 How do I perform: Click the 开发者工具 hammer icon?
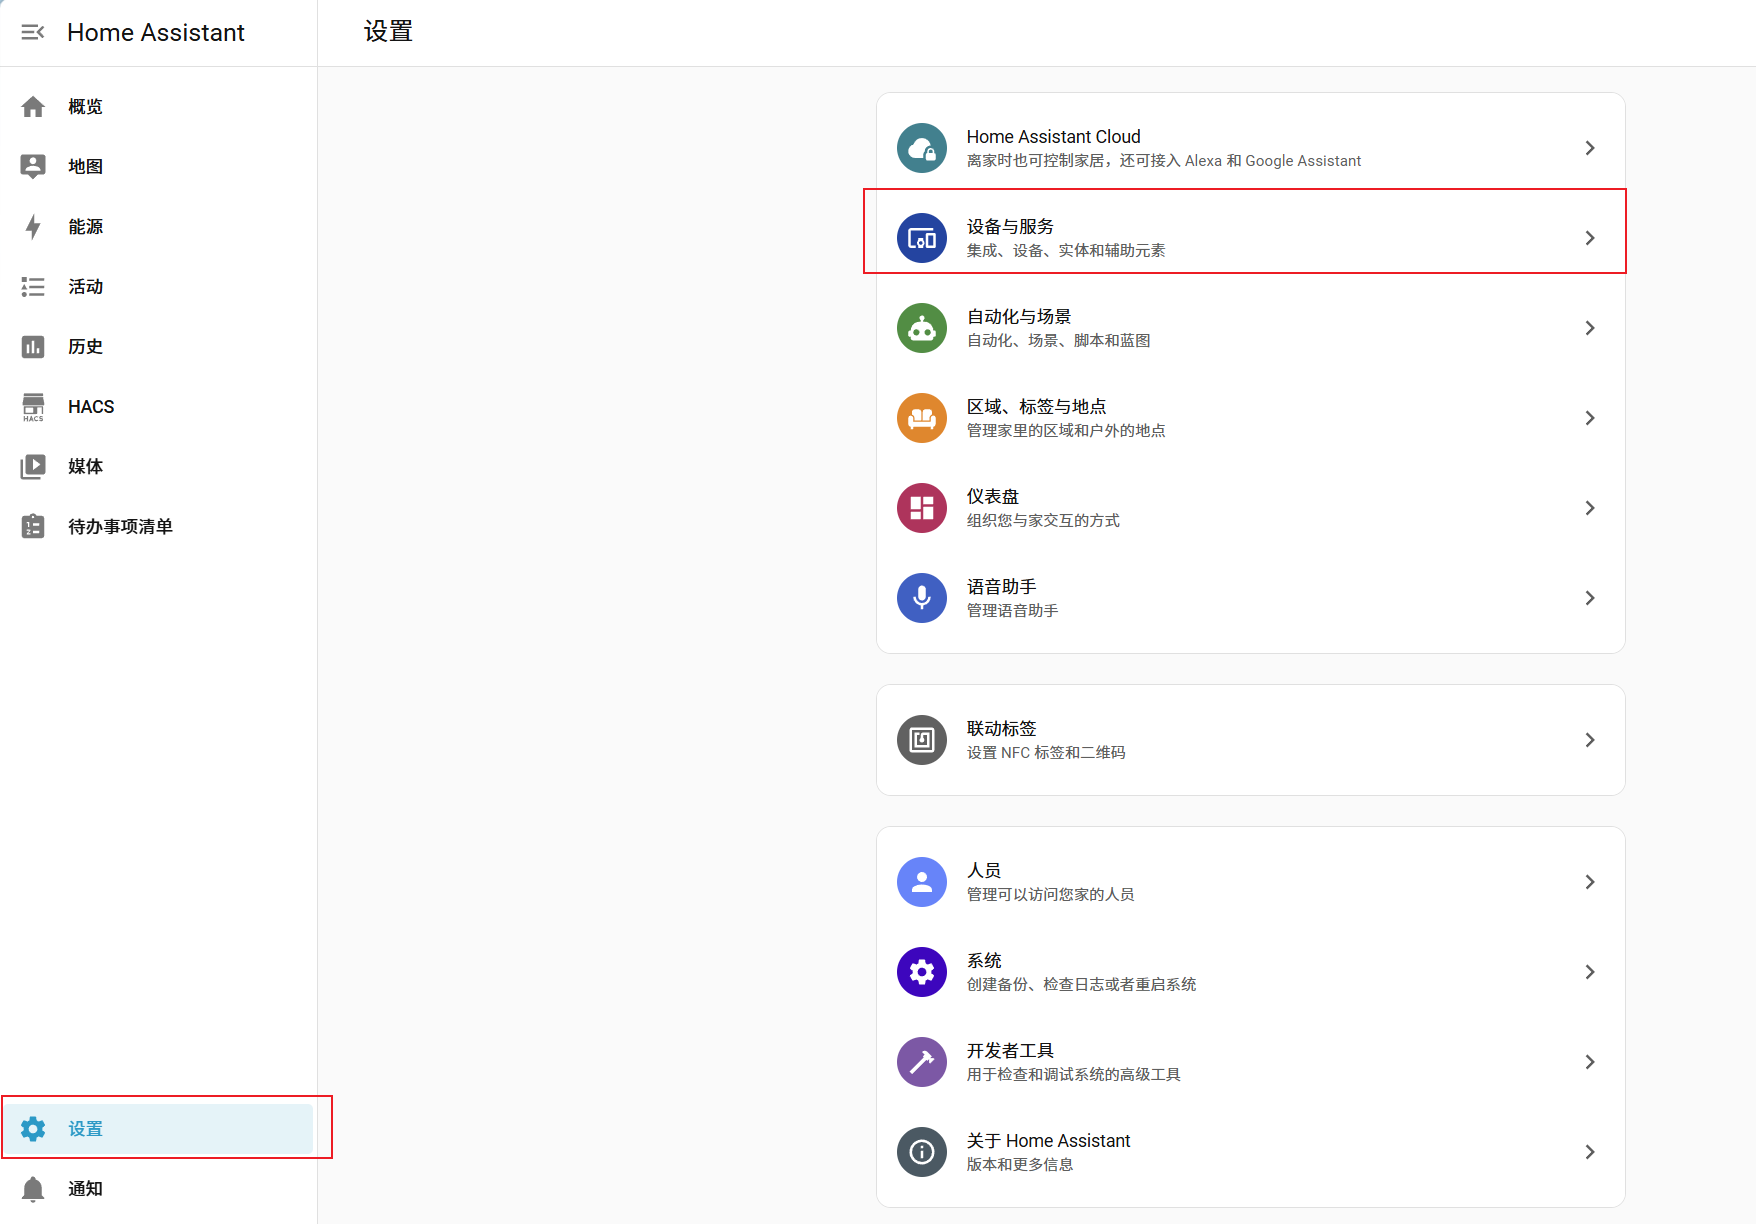pos(921,1062)
